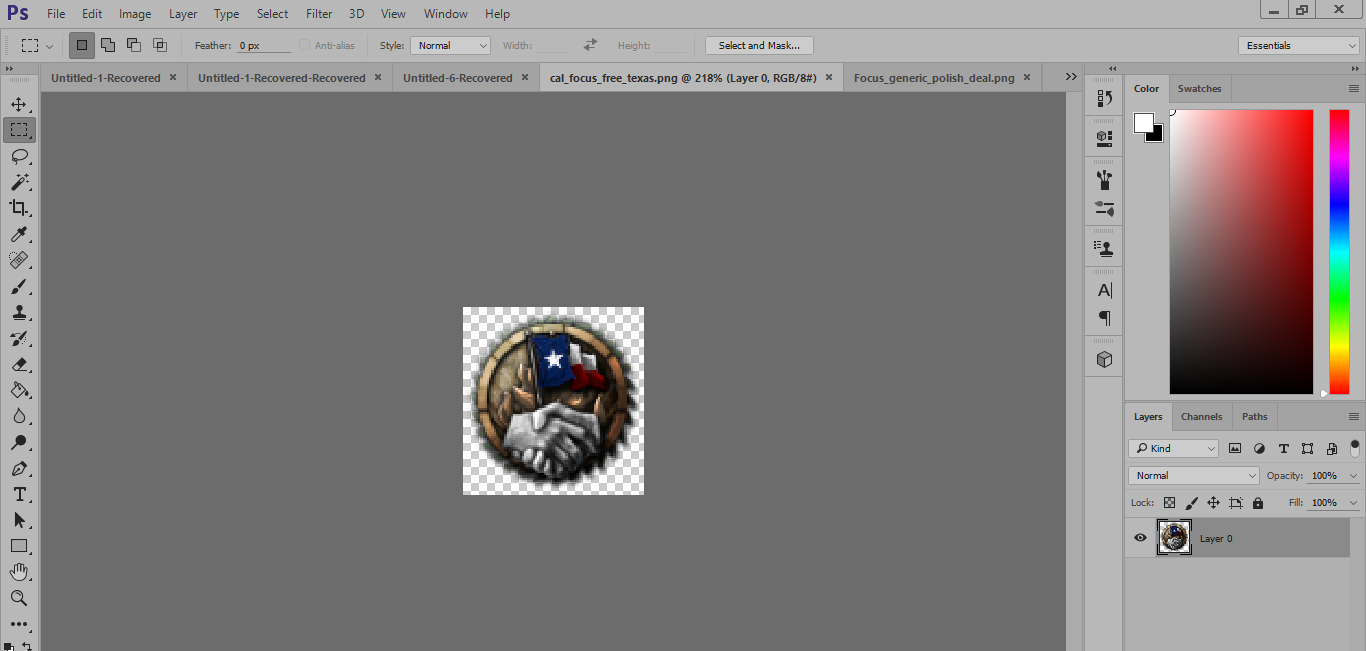Switch to Untitled-6-Recovered document tab

click(457, 78)
